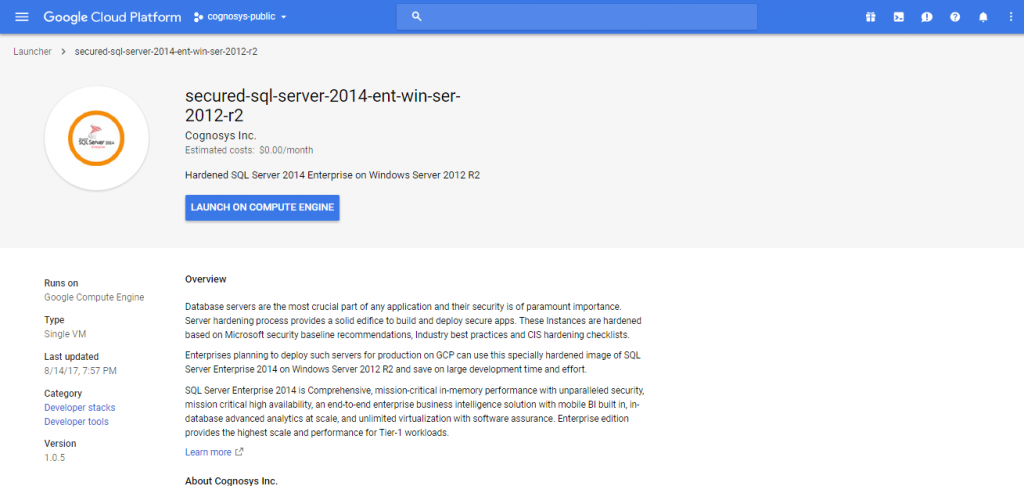1024x486 pixels.
Task: Open the three-dot more options menu
Action: pos(1009,17)
